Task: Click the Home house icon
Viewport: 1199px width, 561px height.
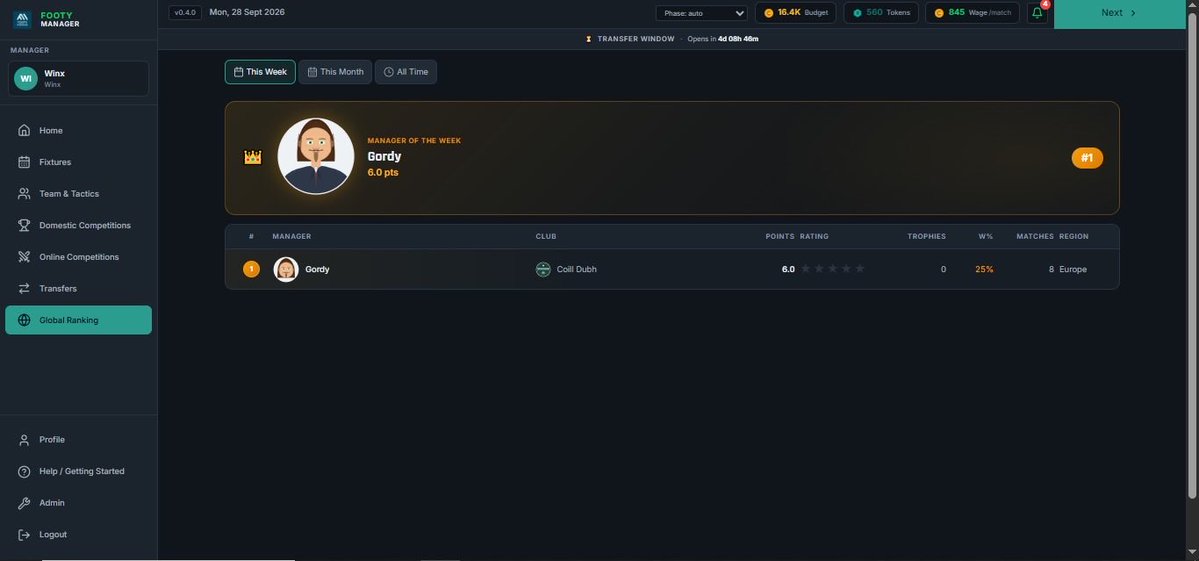Action: [24, 131]
